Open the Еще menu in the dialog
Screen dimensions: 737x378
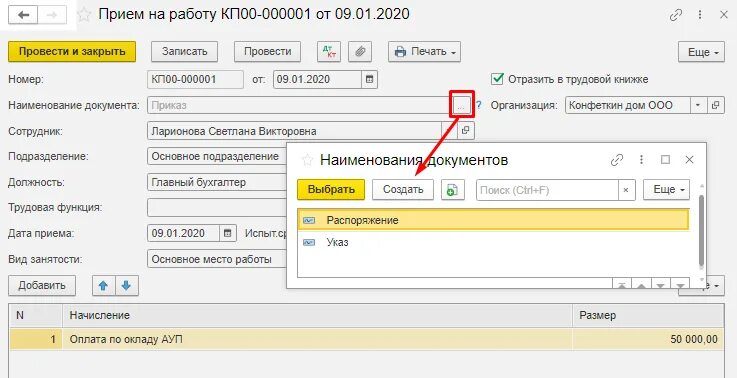(666, 190)
